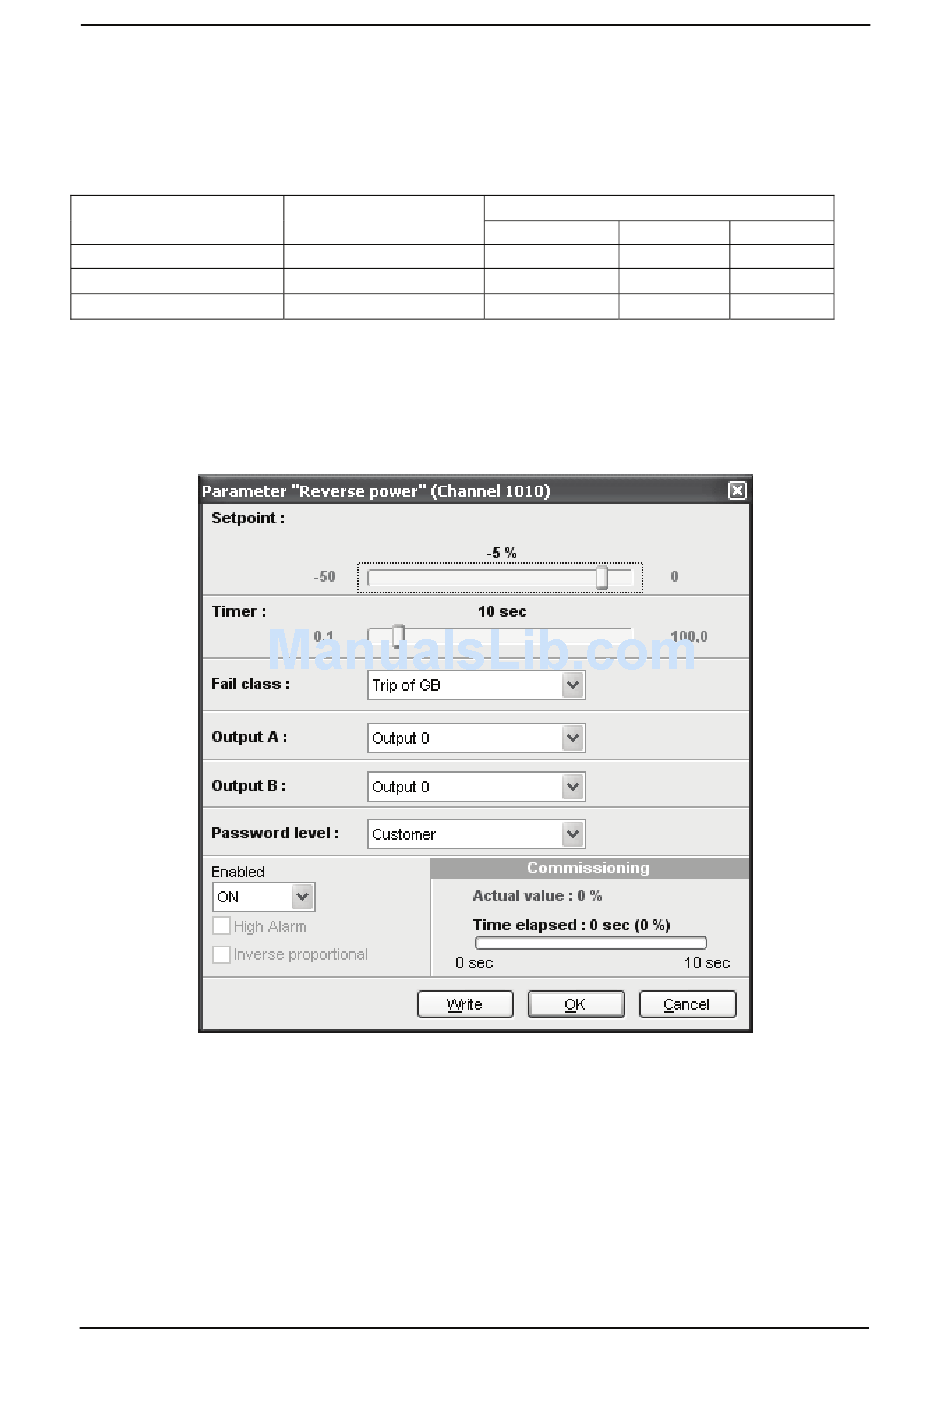950x1409 pixels.
Task: Click the 'Commissioning' header
Action: tap(589, 868)
